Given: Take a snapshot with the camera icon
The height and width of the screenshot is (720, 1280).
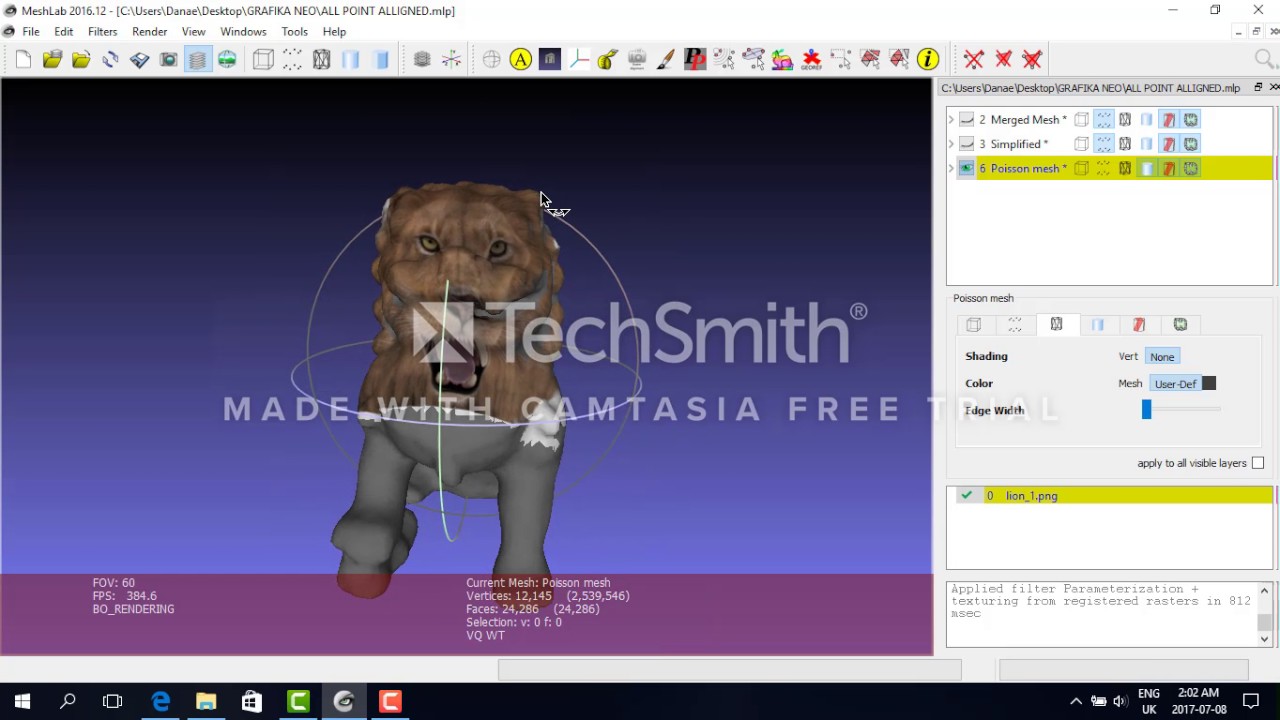Looking at the screenshot, I should click(x=168, y=60).
